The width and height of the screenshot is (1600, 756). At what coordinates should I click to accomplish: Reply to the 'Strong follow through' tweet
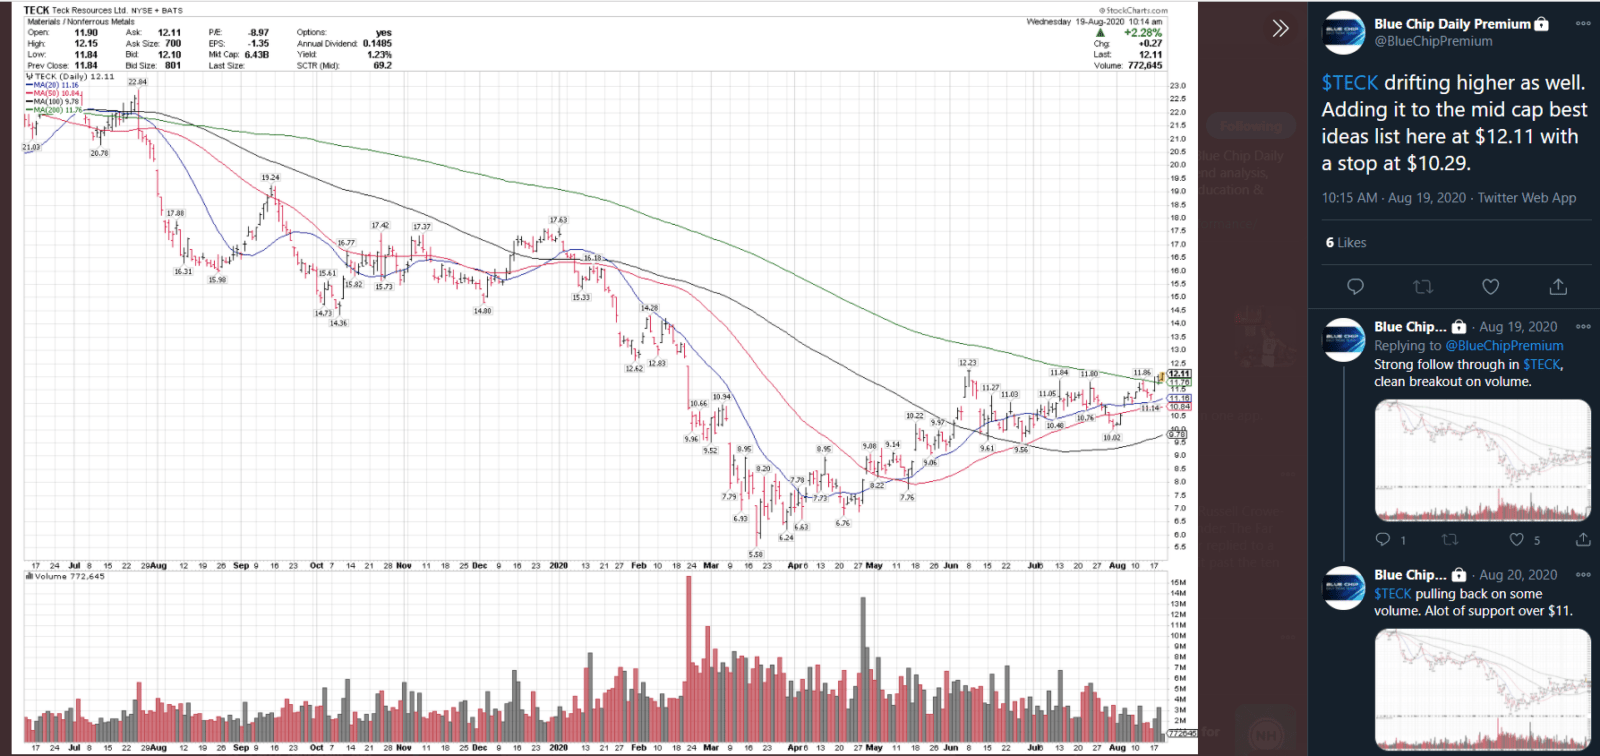tap(1383, 539)
